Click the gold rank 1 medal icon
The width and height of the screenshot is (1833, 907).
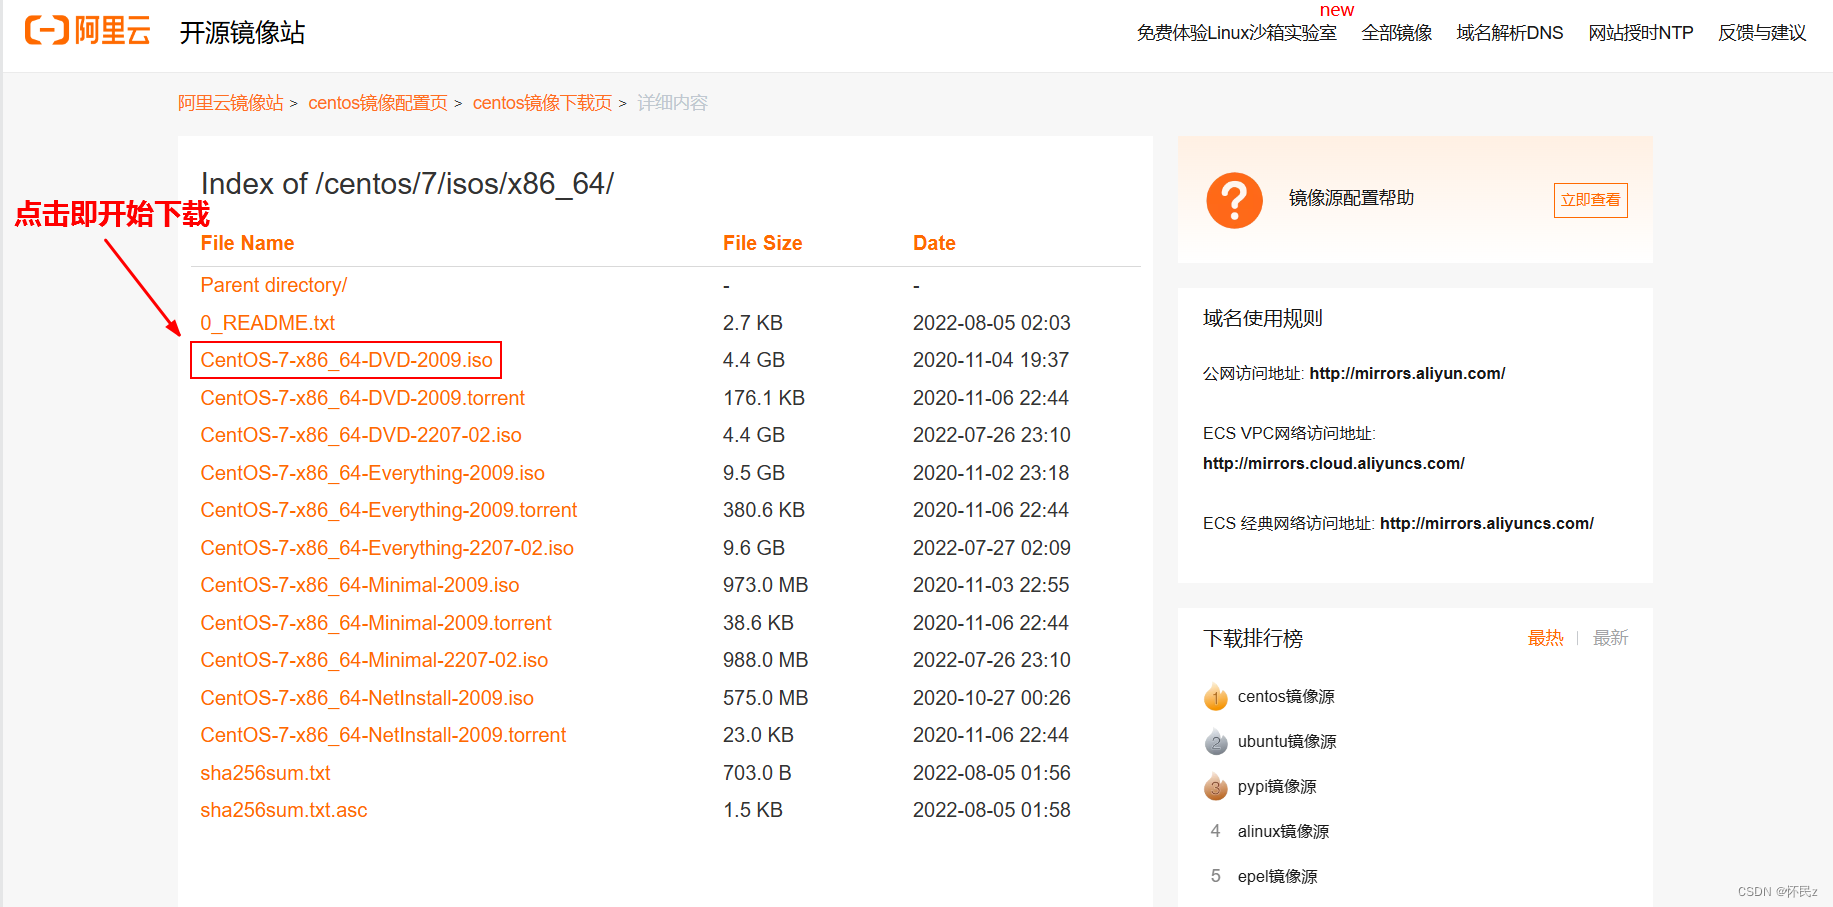pyautogui.click(x=1215, y=697)
